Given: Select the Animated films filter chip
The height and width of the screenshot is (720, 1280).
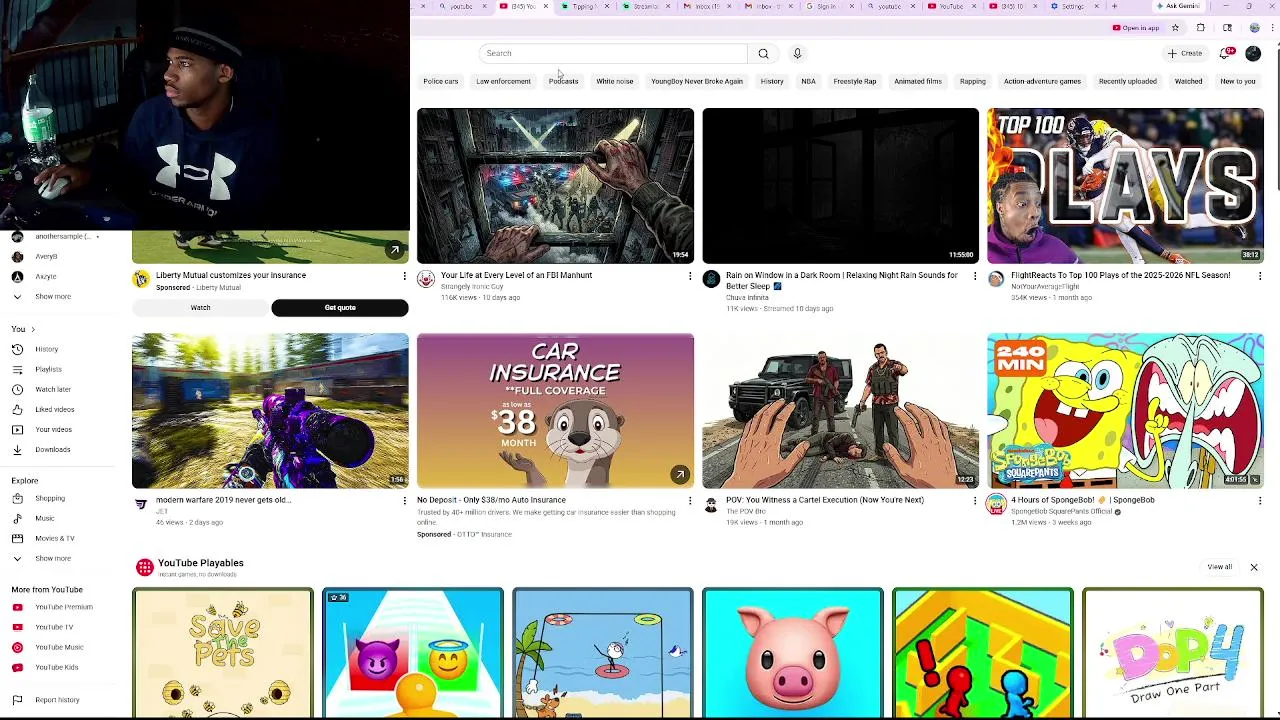Looking at the screenshot, I should tap(918, 81).
